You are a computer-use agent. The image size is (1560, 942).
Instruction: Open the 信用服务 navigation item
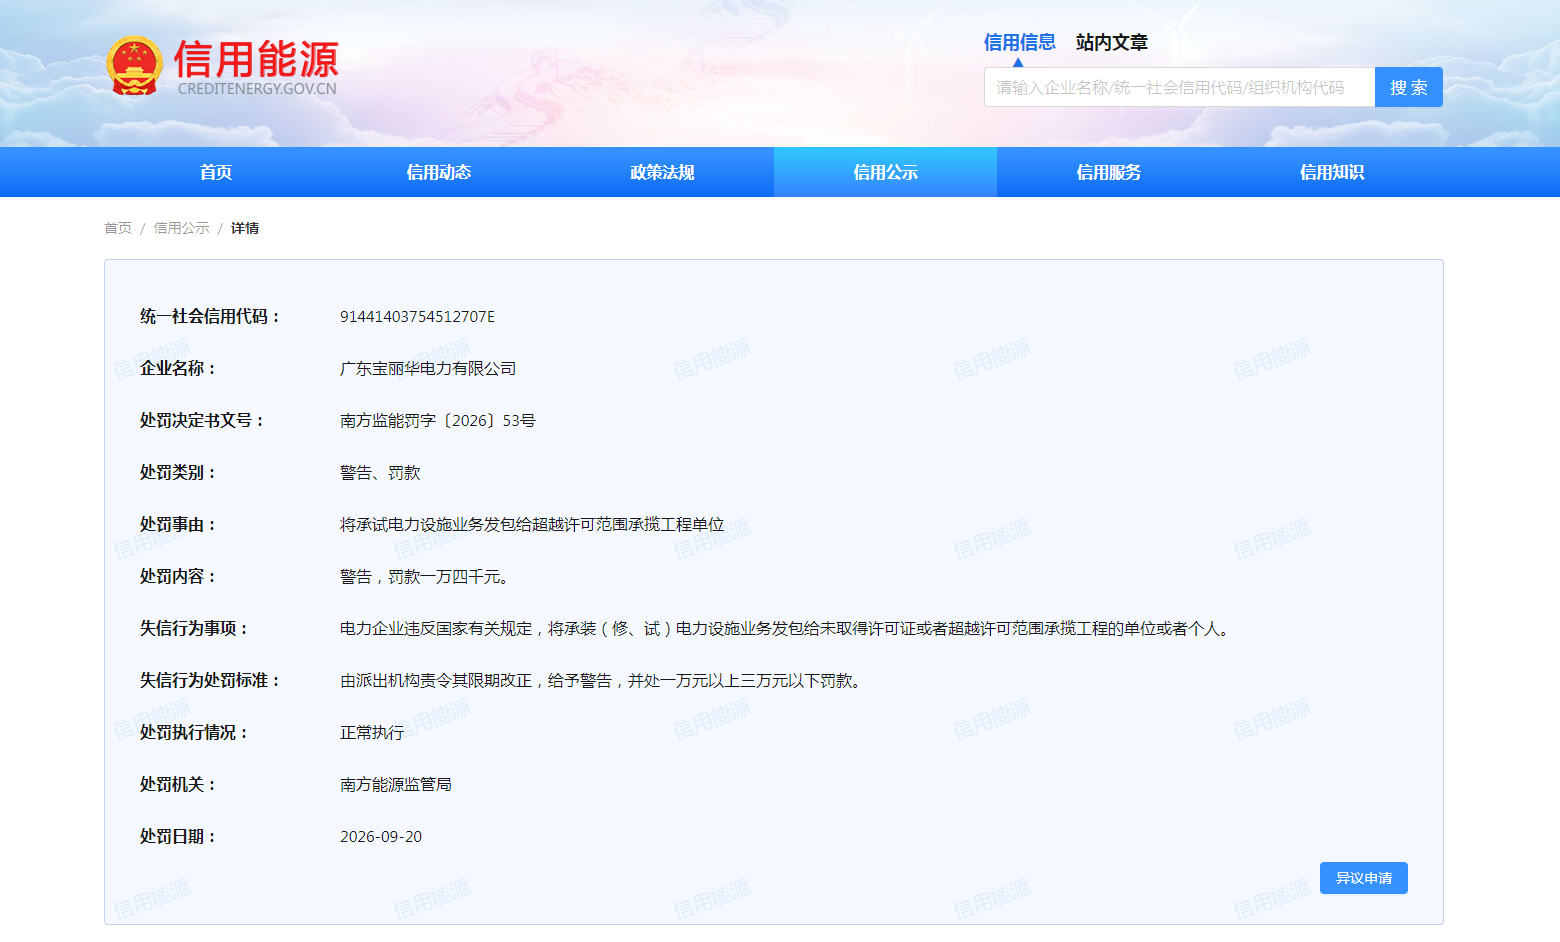coord(1108,172)
